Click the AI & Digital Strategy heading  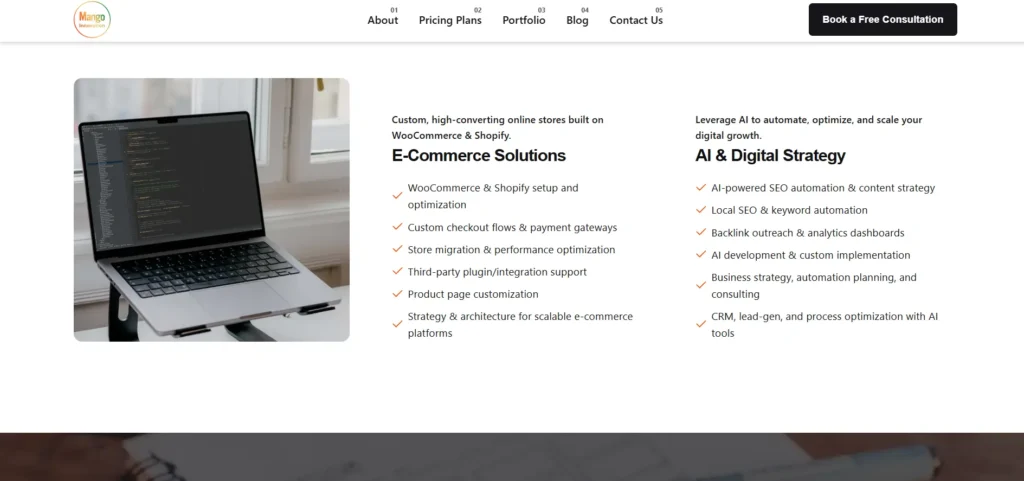click(x=771, y=155)
